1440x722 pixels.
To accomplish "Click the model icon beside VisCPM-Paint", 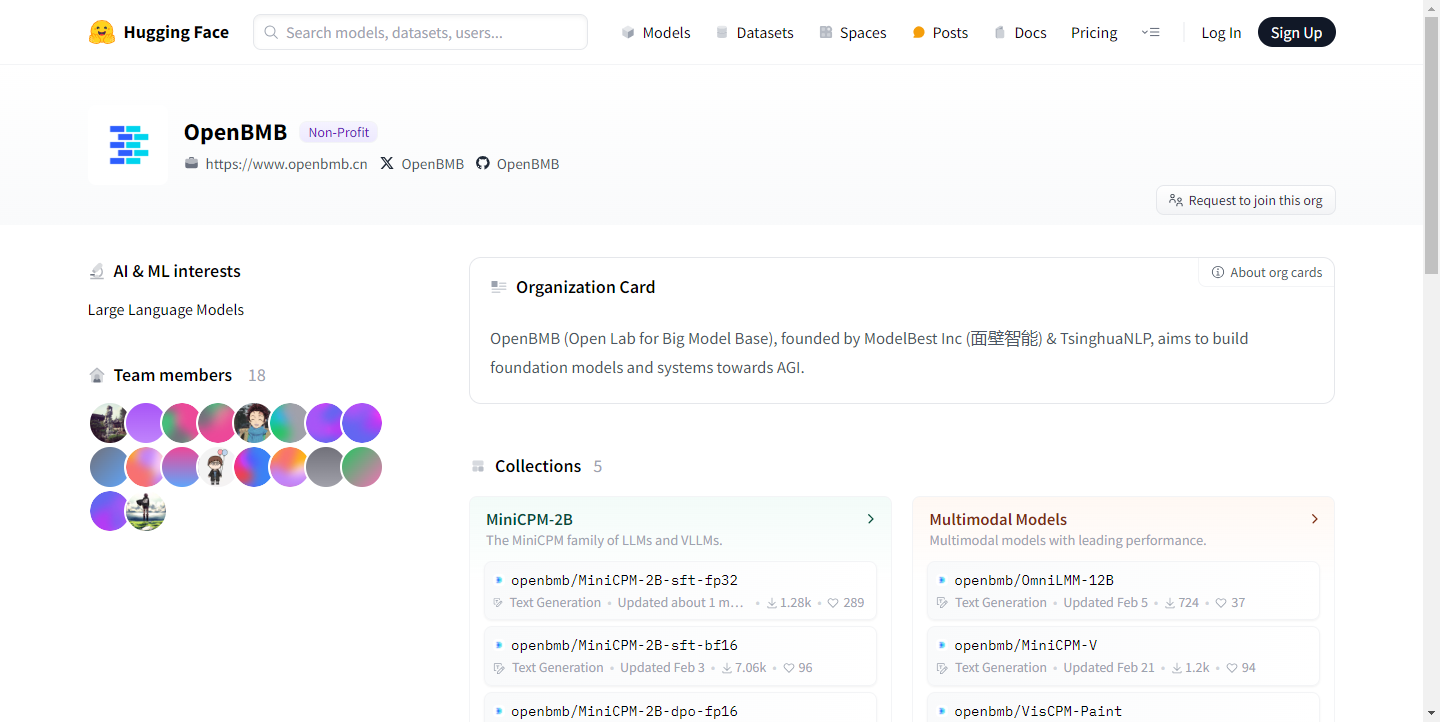I will pyautogui.click(x=942, y=711).
